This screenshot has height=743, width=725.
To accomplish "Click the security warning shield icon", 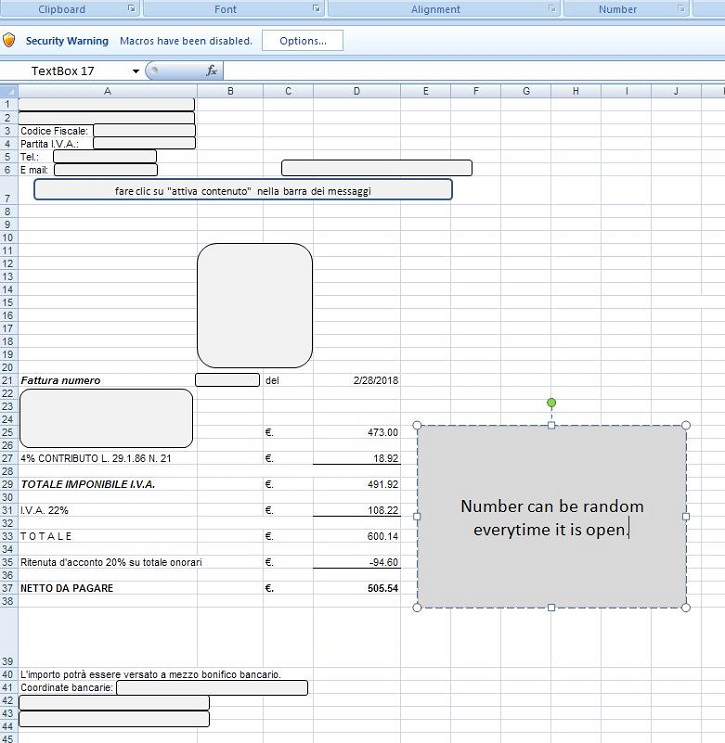I will [x=9, y=41].
